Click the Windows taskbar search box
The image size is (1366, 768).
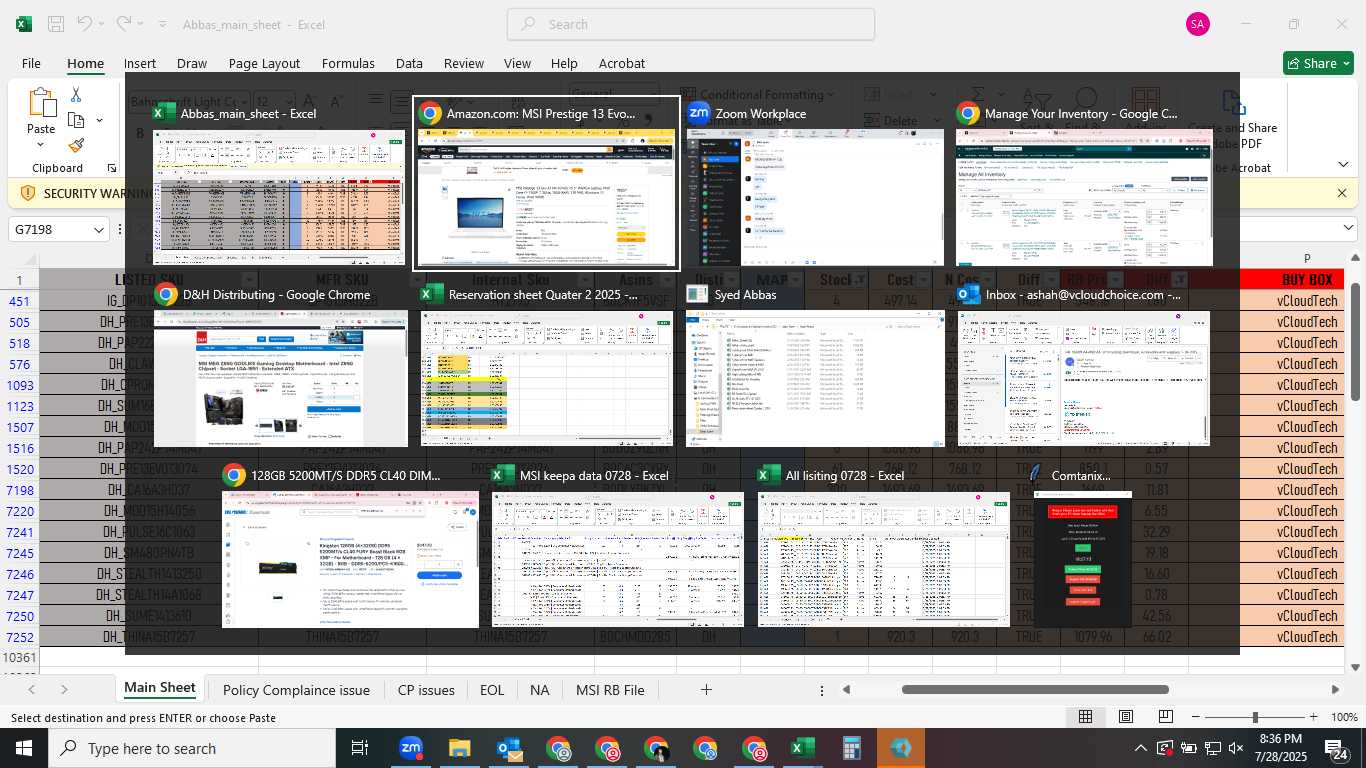192,748
